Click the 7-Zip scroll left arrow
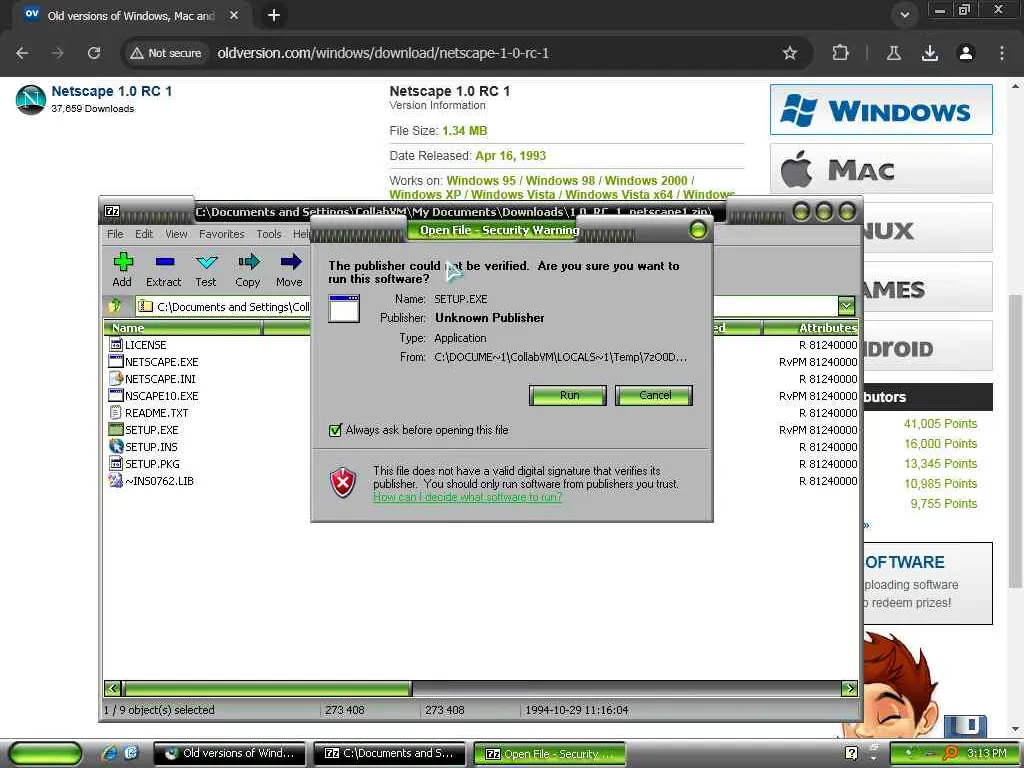1024x768 pixels. pos(112,688)
